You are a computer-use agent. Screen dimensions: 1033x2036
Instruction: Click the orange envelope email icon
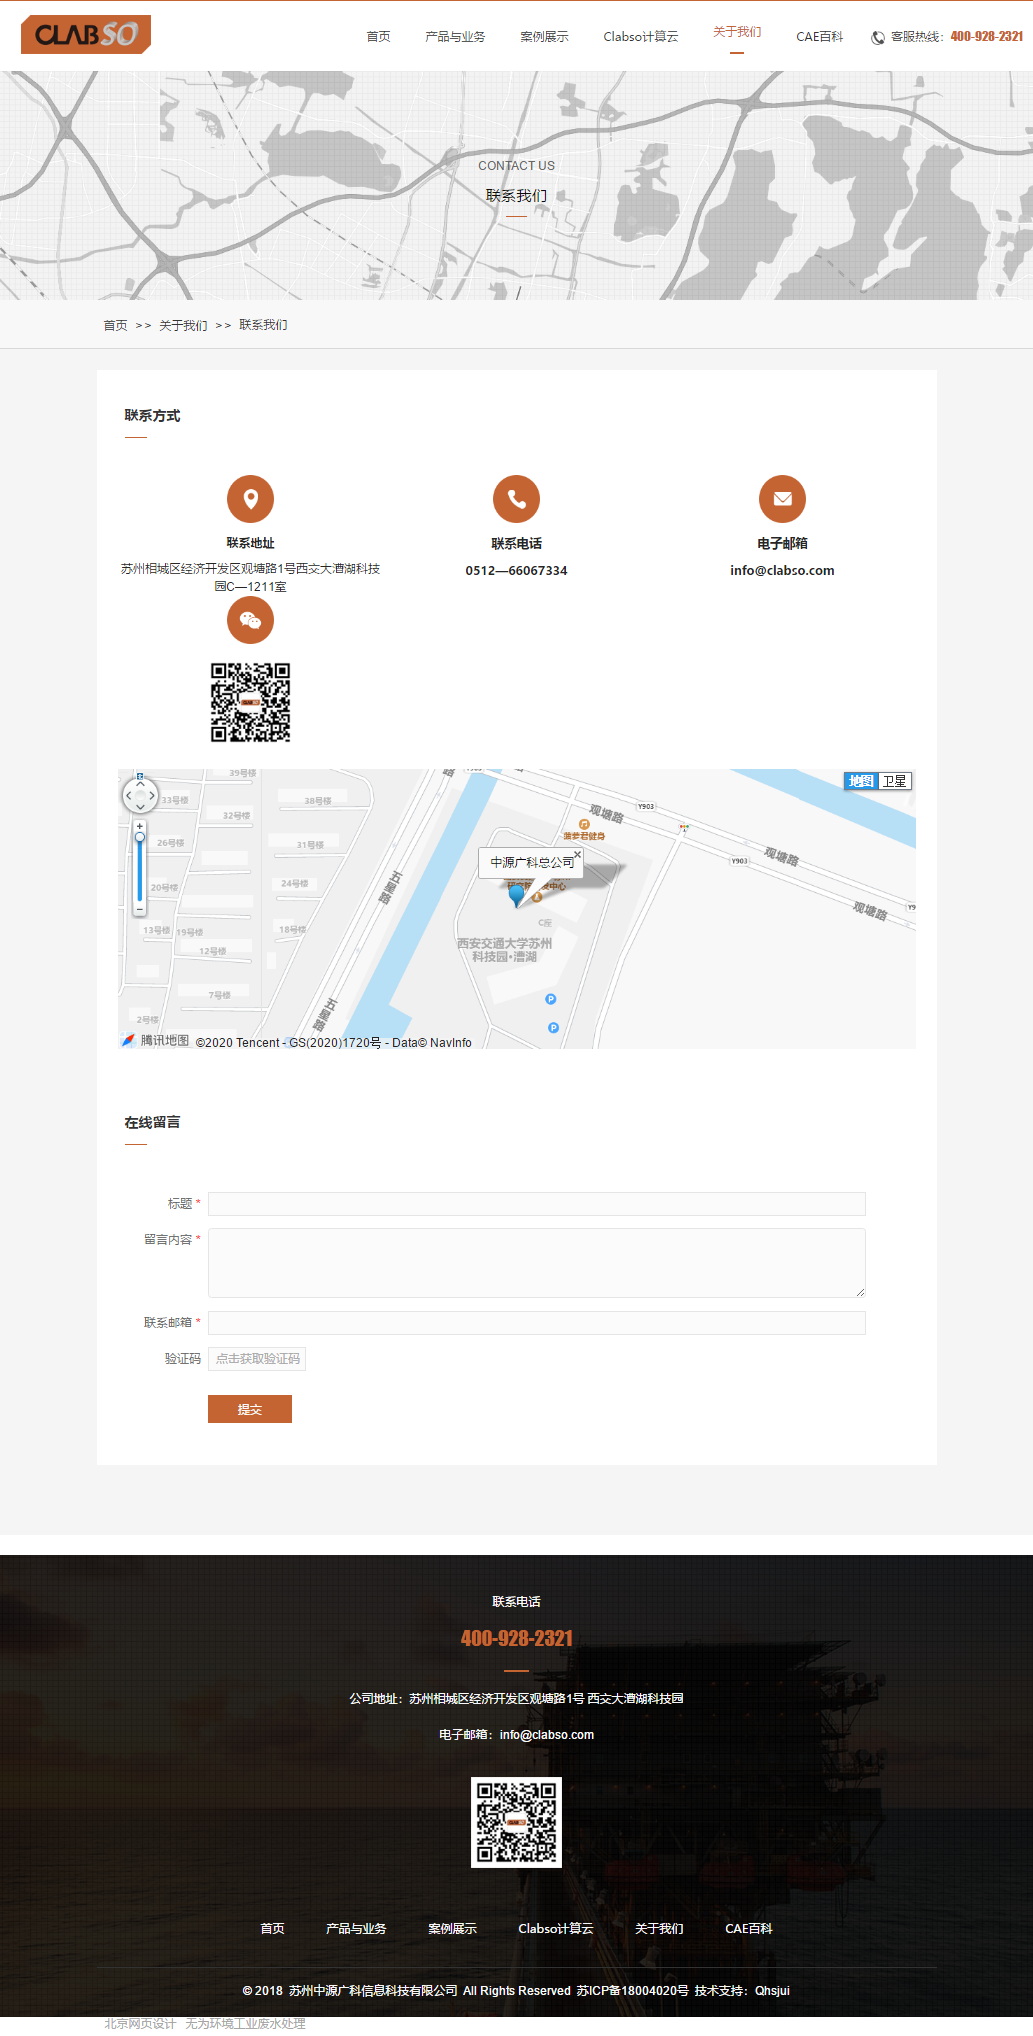pyautogui.click(x=782, y=498)
